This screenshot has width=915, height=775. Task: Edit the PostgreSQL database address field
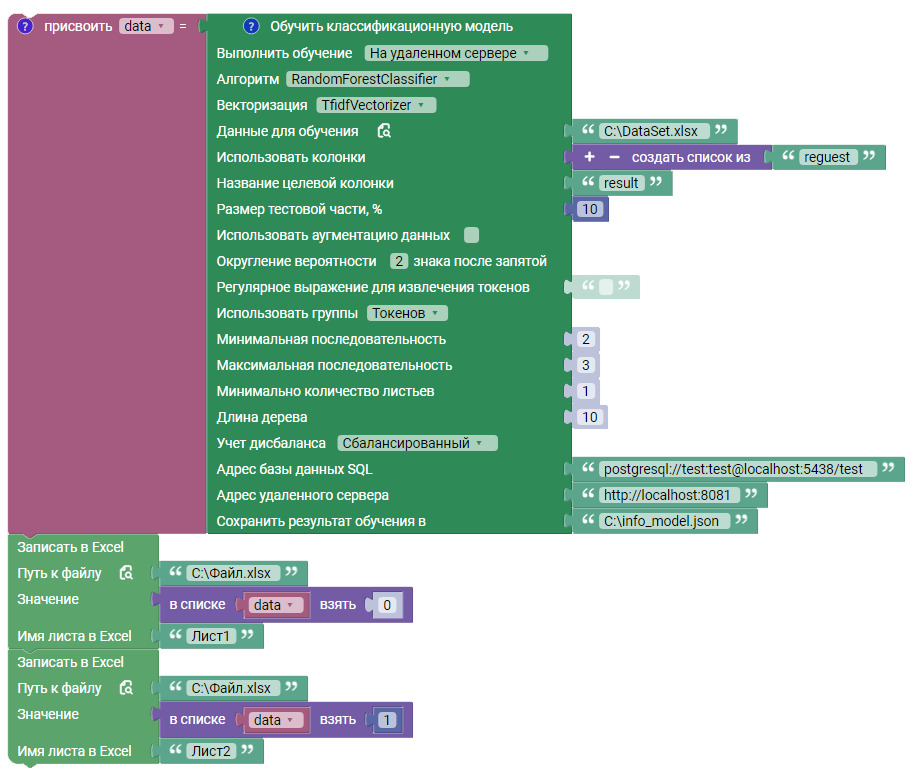pyautogui.click(x=737, y=469)
